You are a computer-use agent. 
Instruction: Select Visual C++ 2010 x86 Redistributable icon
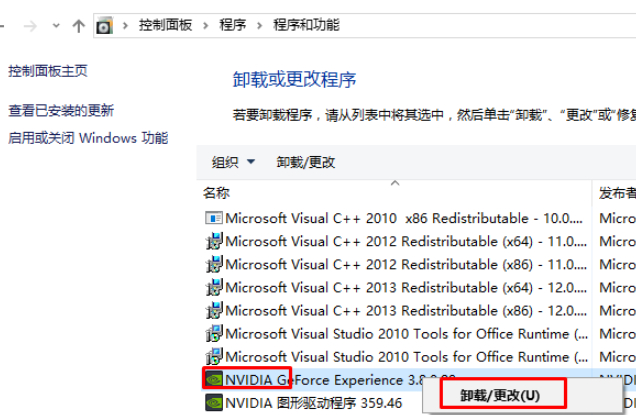(214, 218)
